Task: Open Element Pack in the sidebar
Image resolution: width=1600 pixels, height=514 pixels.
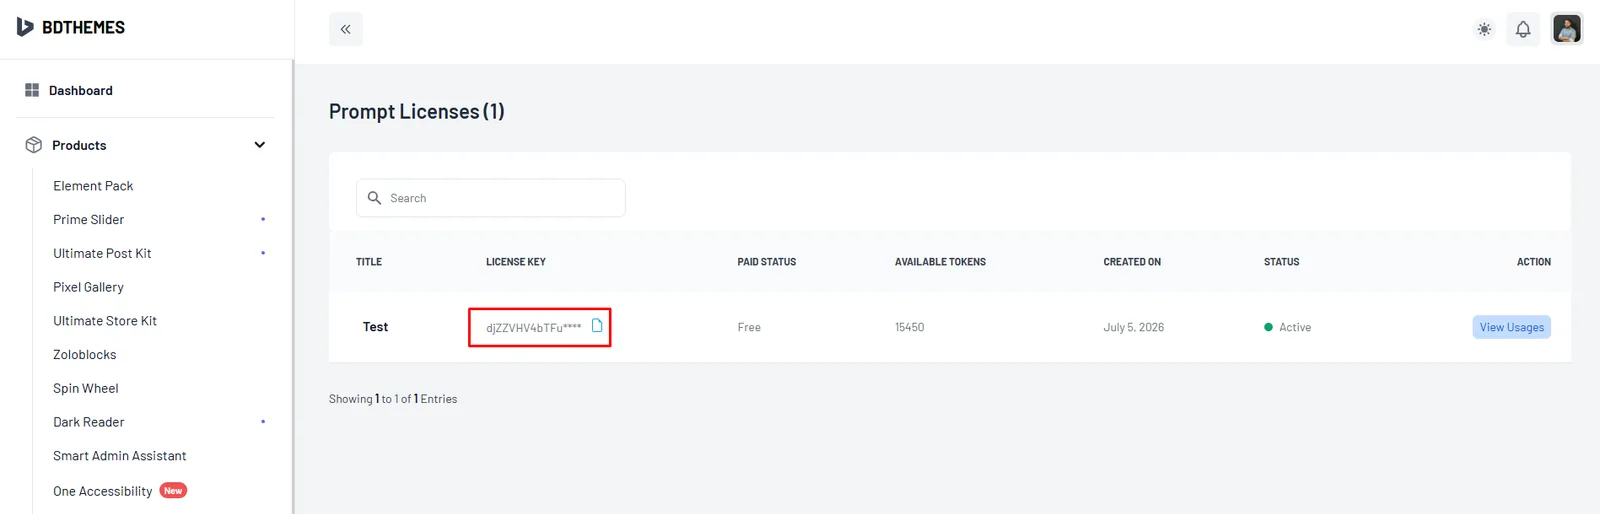Action: (x=93, y=186)
